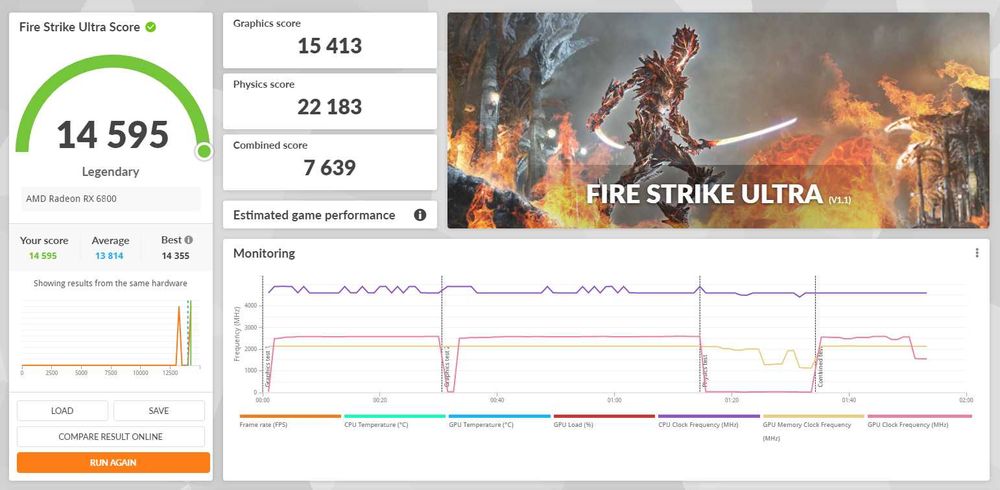The width and height of the screenshot is (1000, 490).
Task: Click the Monitoring panel heading
Action: (264, 253)
